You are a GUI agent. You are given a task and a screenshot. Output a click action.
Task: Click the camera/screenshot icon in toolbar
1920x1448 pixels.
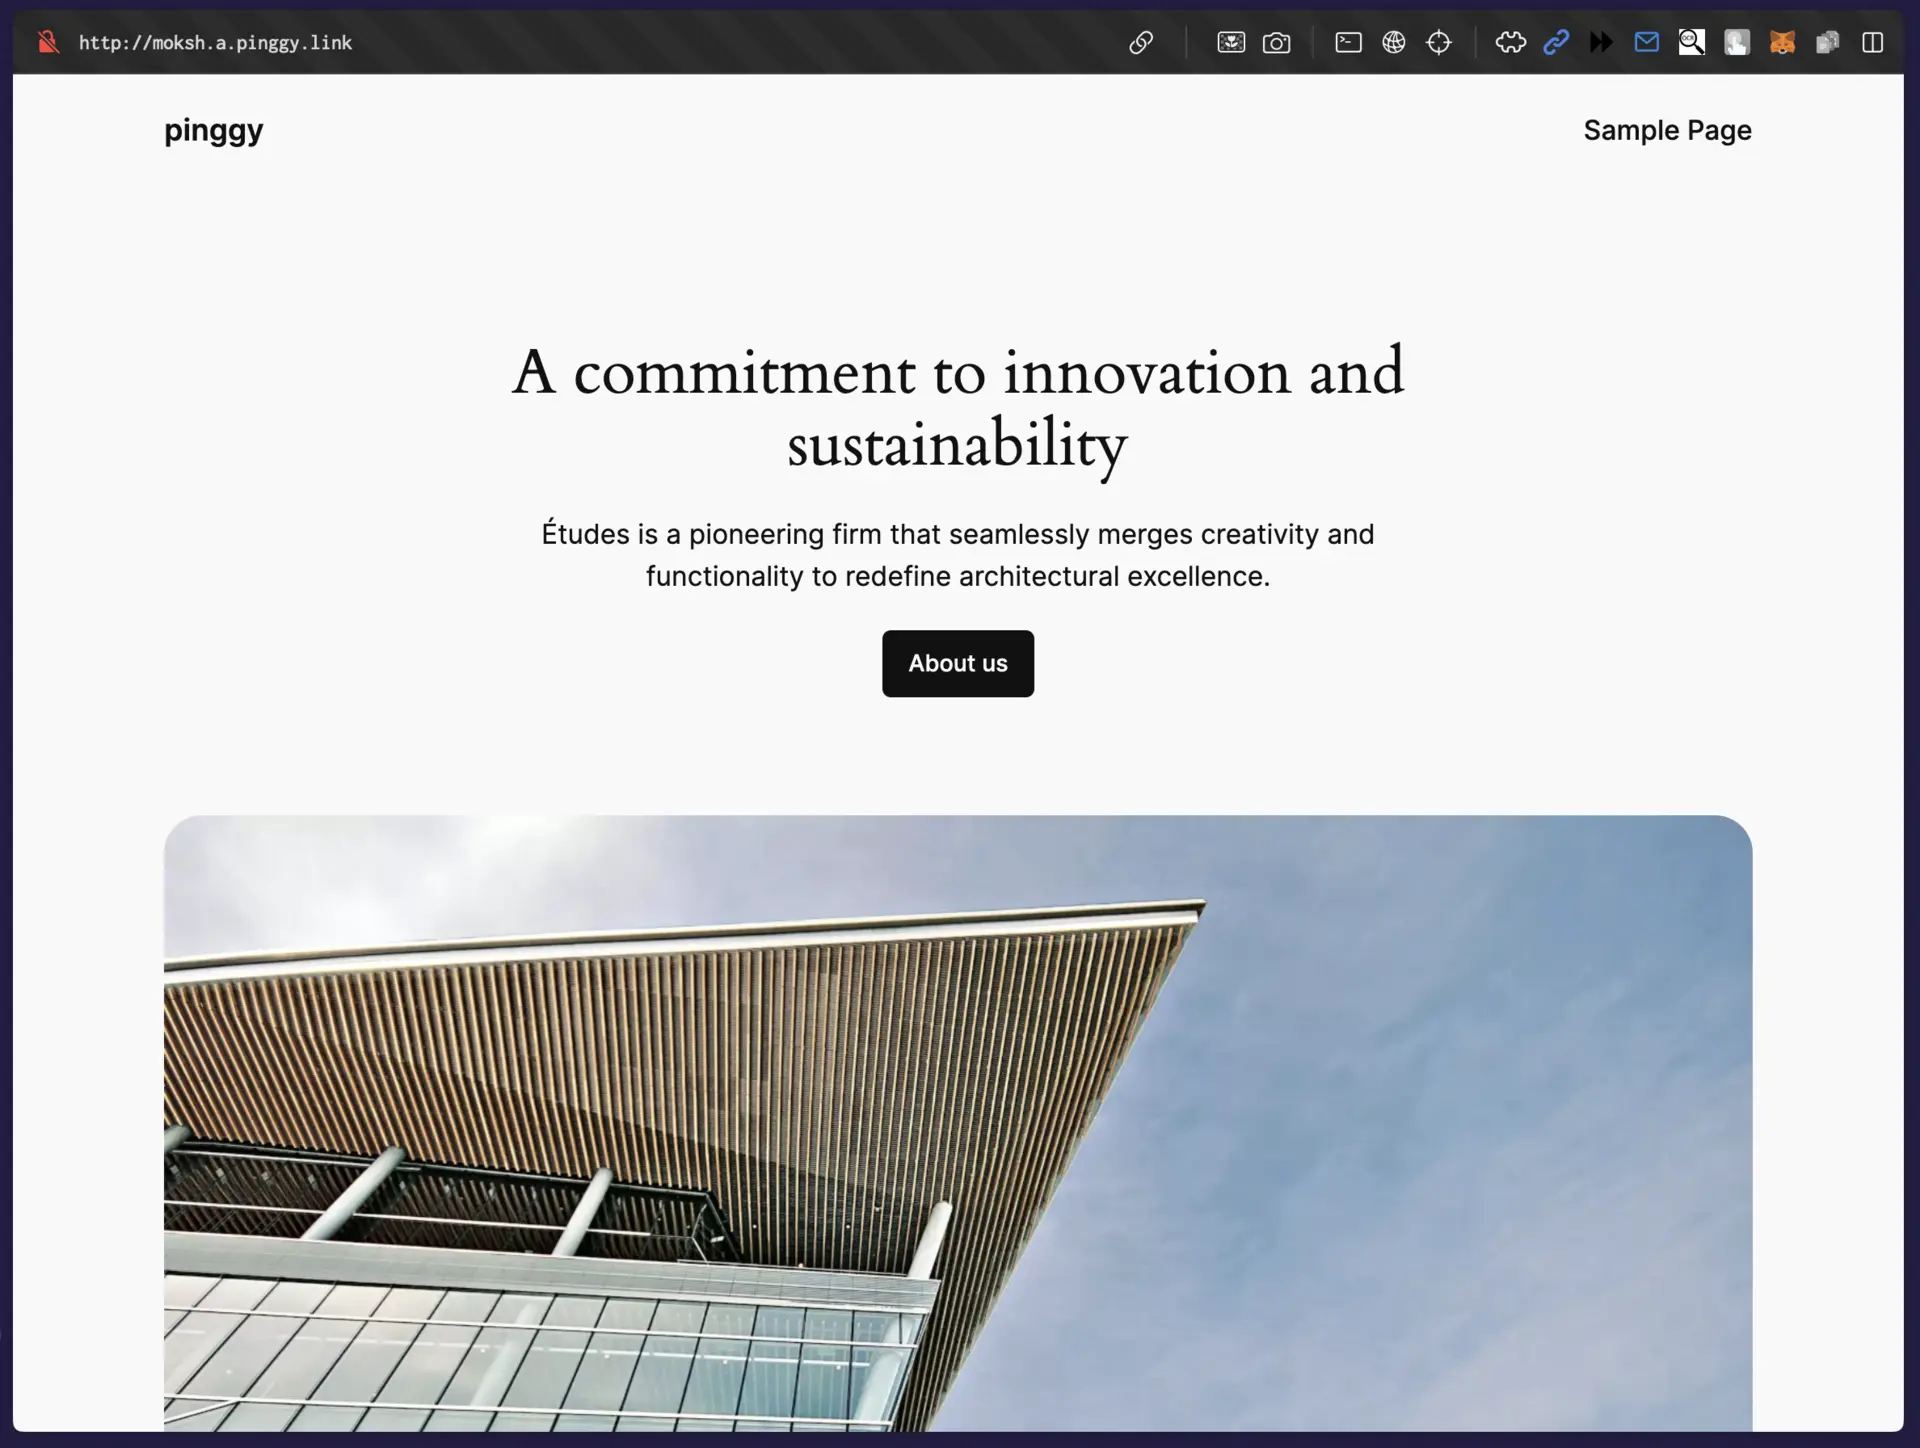point(1275,43)
